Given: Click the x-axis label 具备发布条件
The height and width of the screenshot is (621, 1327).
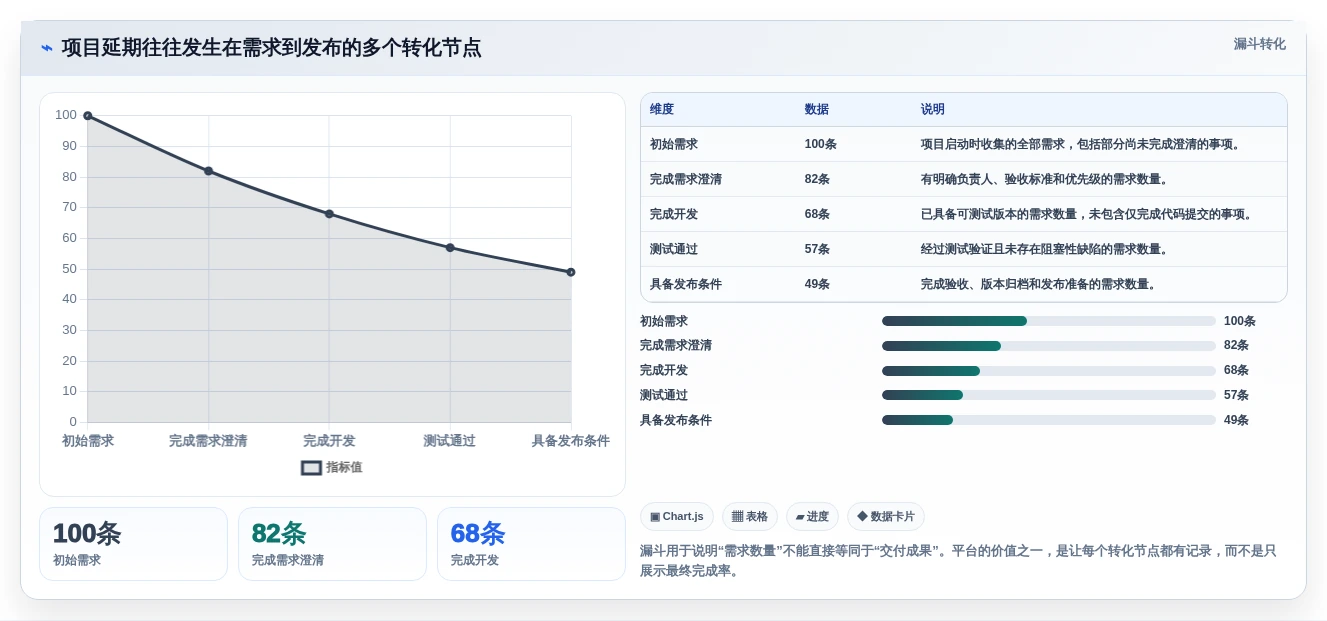Looking at the screenshot, I should (x=570, y=441).
